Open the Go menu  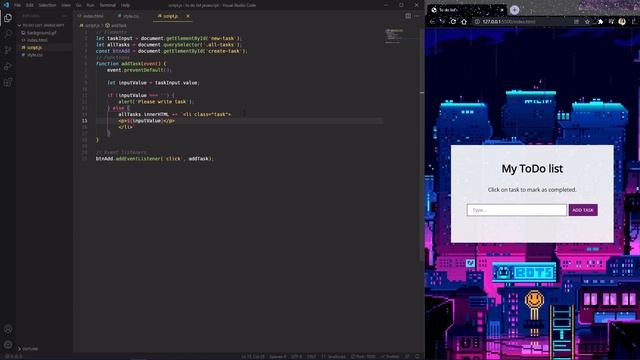click(78, 5)
